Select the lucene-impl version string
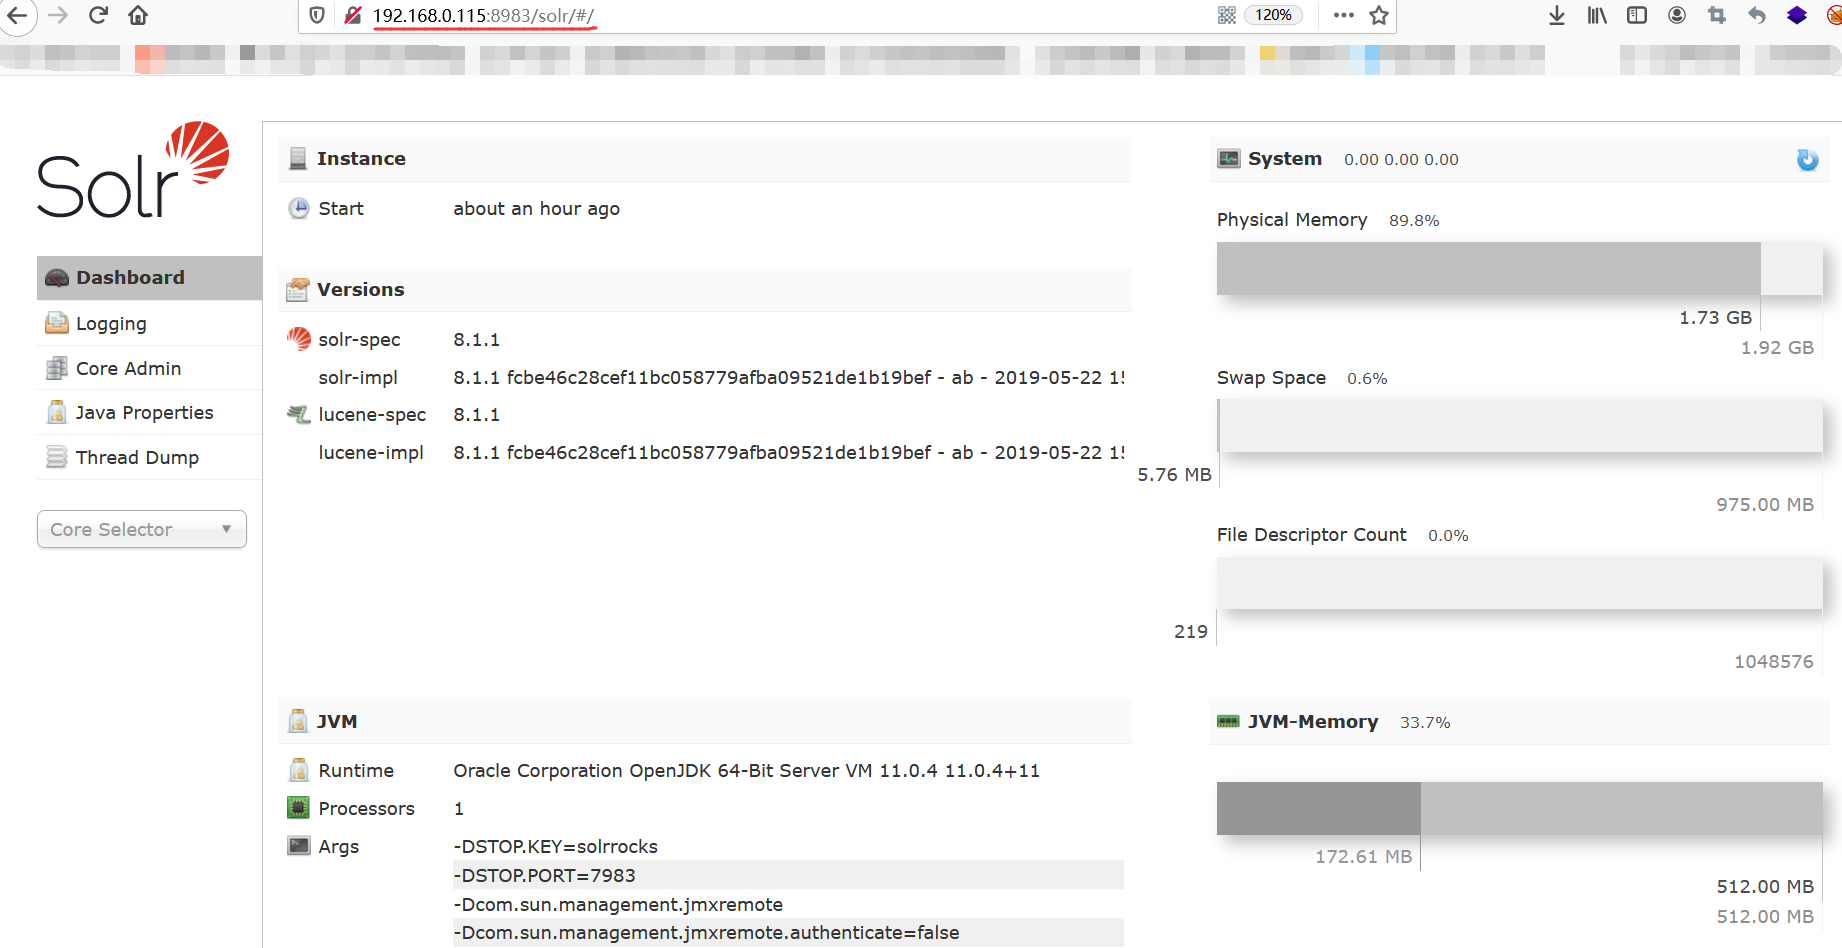 [x=789, y=452]
